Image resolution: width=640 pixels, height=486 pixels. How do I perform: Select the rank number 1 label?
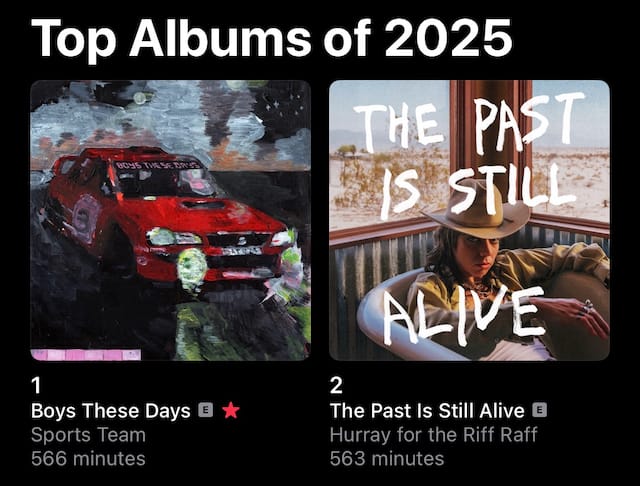36,385
